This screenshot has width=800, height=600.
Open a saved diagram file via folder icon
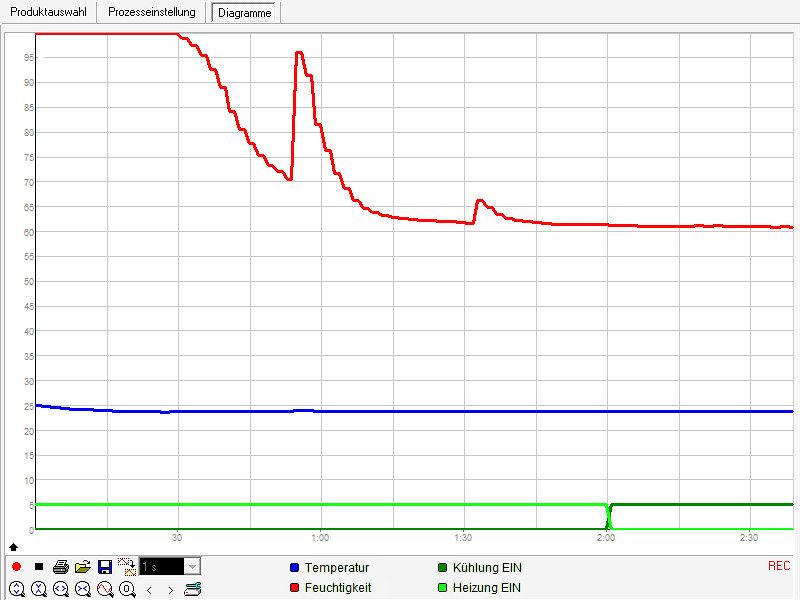83,567
